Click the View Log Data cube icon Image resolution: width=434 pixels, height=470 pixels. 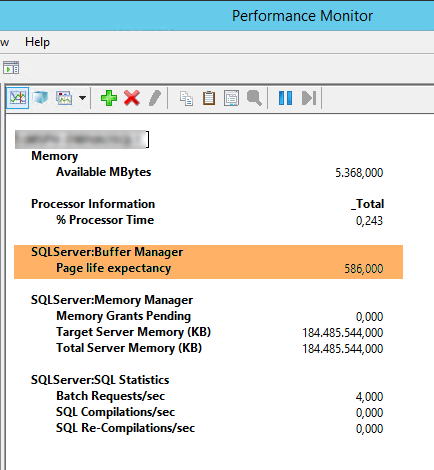pos(40,98)
